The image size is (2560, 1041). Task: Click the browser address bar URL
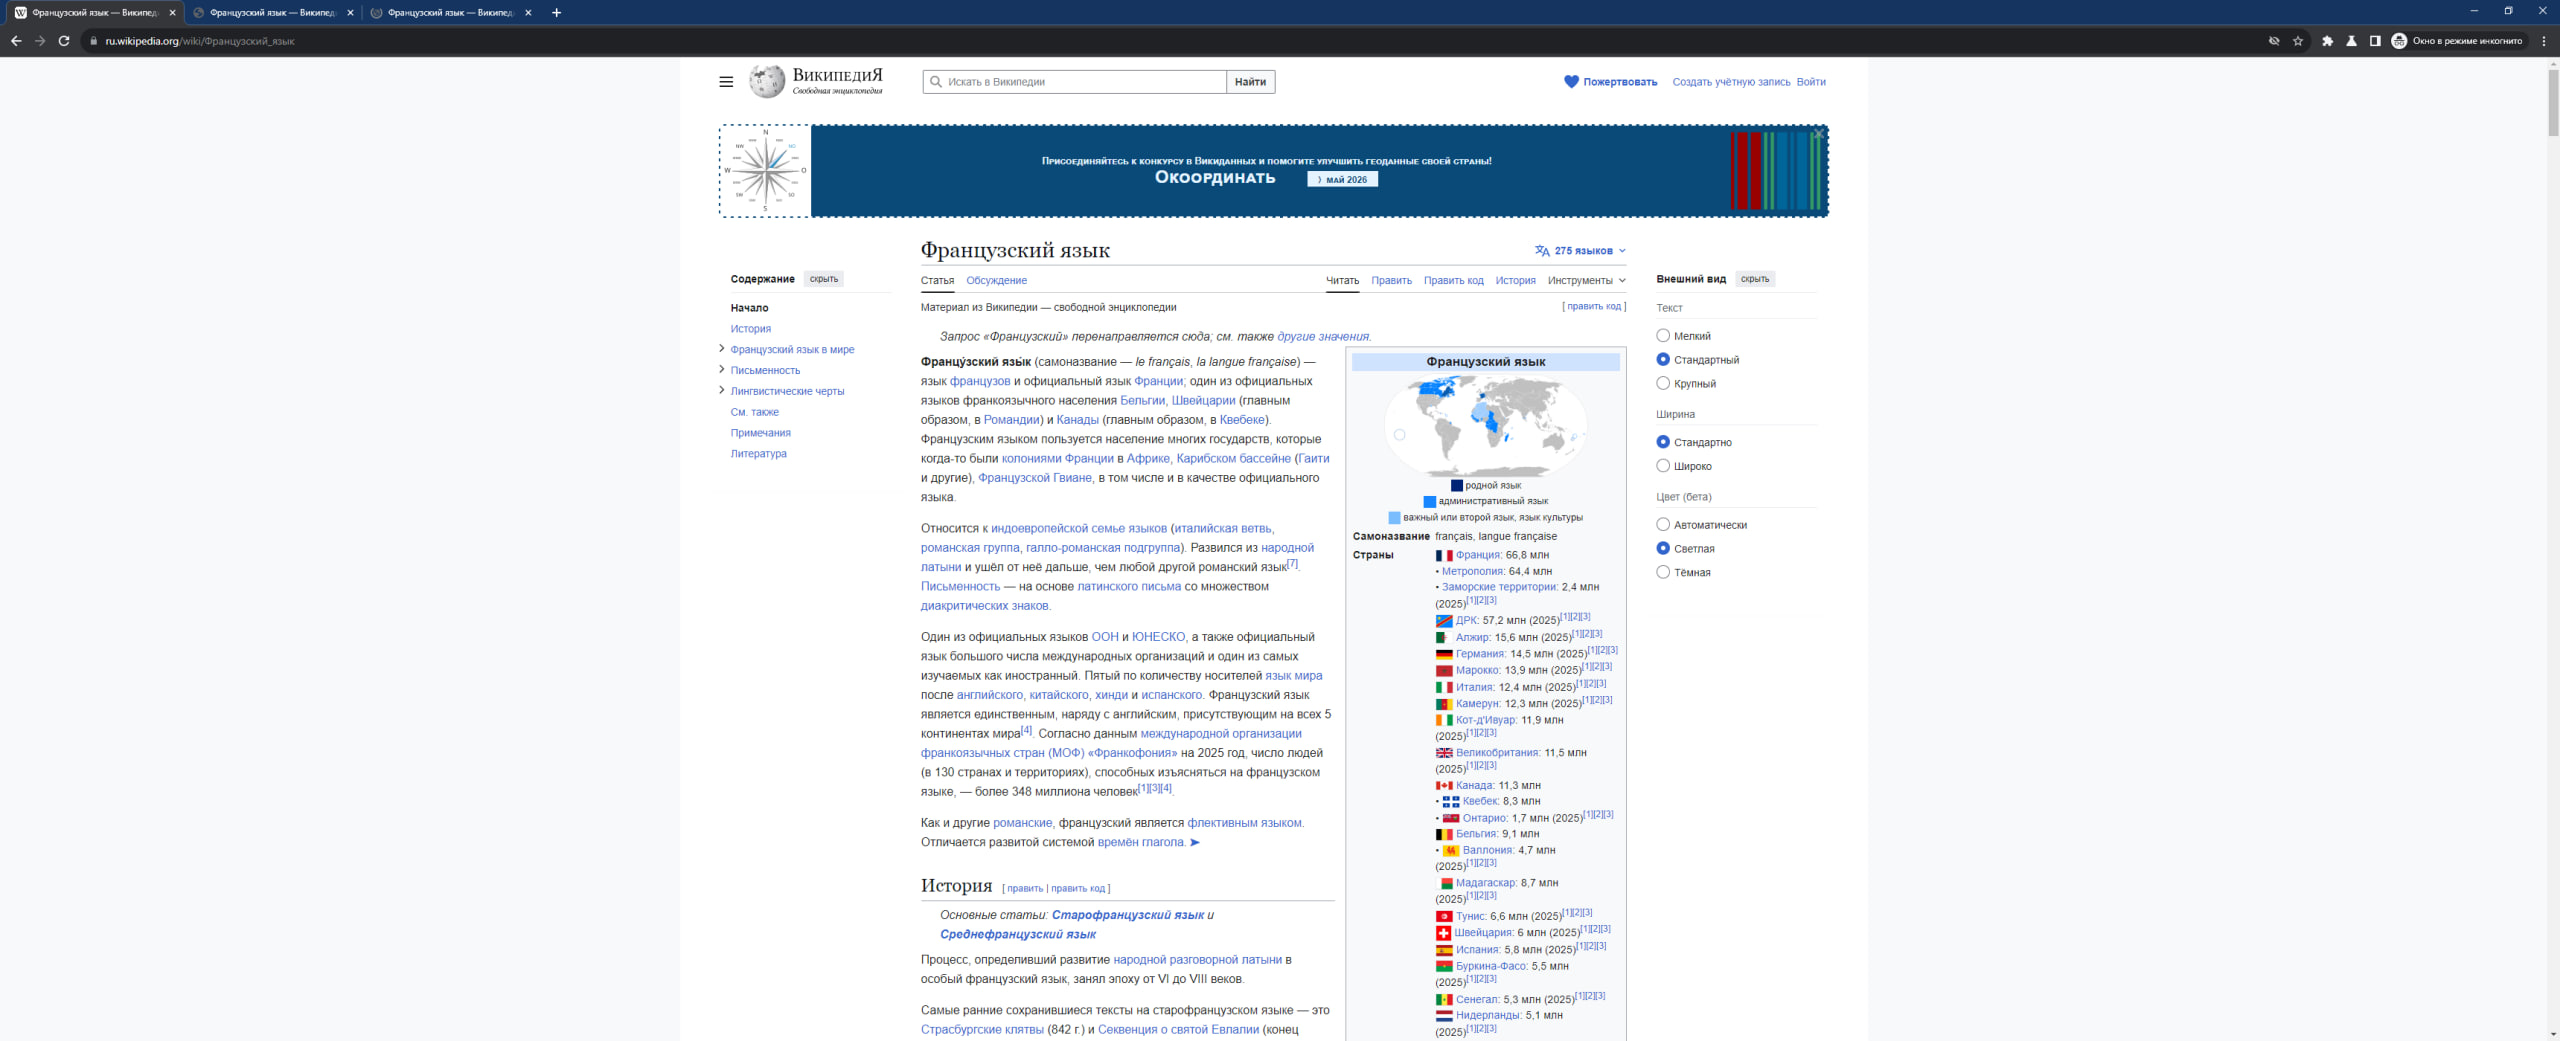coord(200,41)
